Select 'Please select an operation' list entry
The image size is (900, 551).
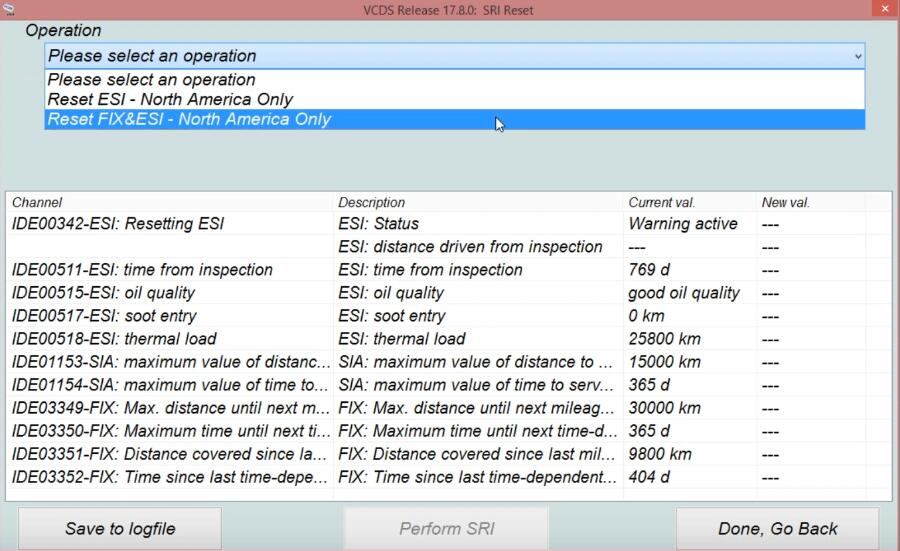455,80
